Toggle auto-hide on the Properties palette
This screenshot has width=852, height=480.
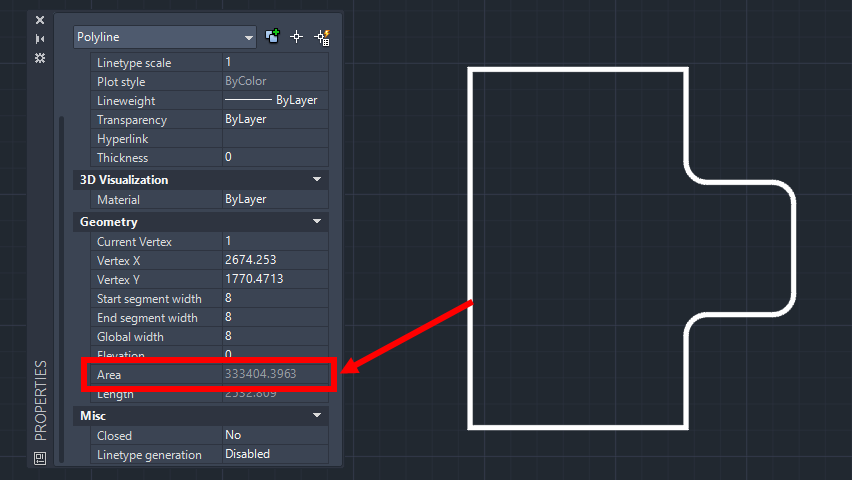40,39
